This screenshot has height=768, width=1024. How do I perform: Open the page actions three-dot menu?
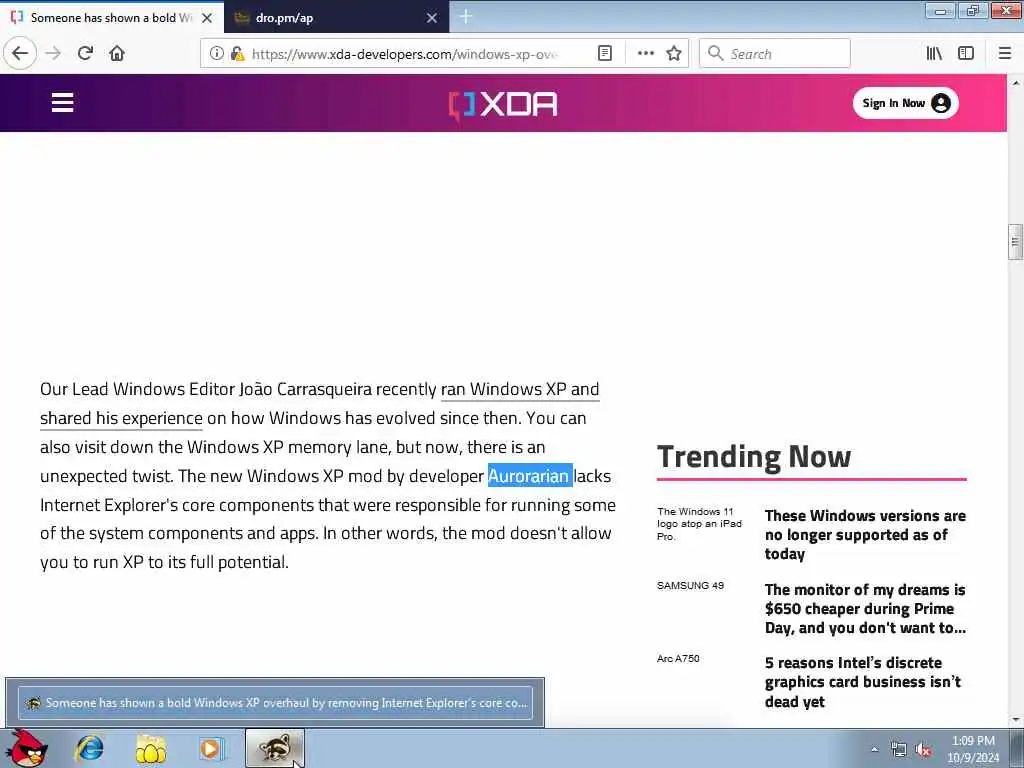pos(645,54)
